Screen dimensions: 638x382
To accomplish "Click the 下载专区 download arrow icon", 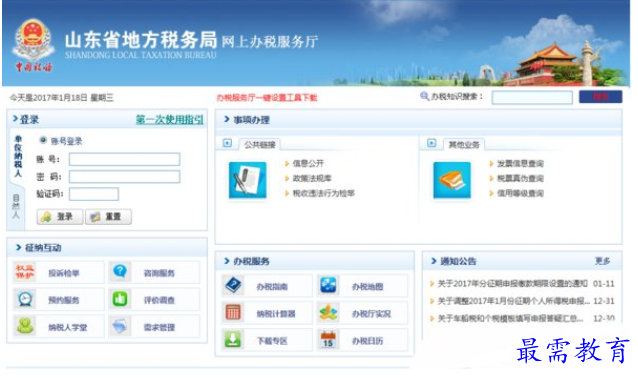I will (x=233, y=340).
